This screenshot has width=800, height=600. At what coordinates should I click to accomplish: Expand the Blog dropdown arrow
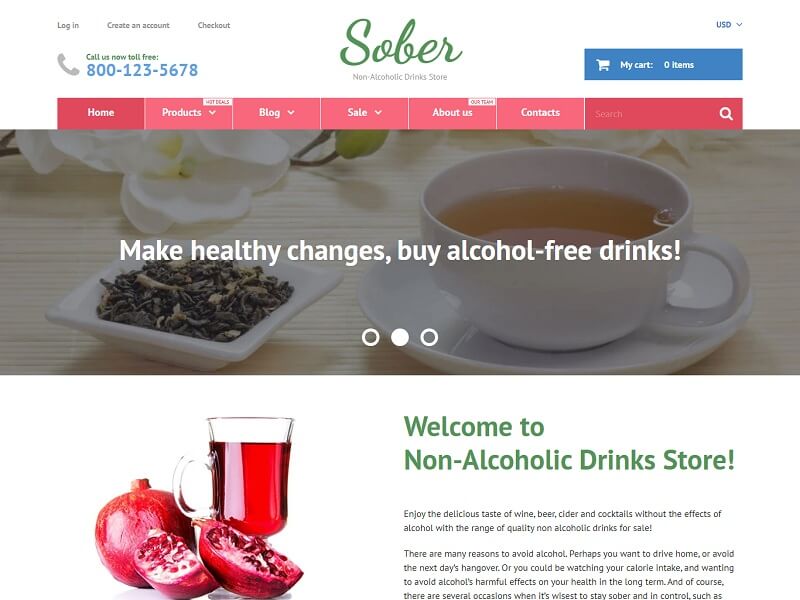[291, 113]
